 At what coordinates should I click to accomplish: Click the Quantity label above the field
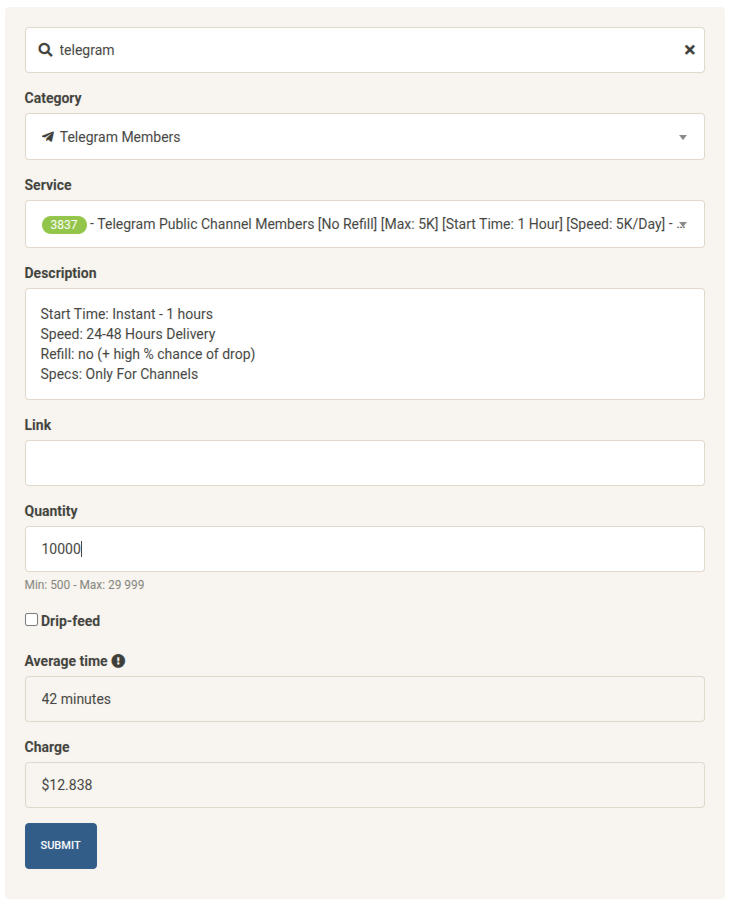[x=51, y=511]
